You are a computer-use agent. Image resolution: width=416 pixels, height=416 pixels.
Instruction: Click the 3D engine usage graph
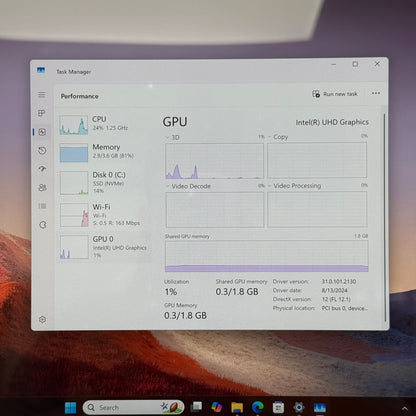pyautogui.click(x=214, y=161)
